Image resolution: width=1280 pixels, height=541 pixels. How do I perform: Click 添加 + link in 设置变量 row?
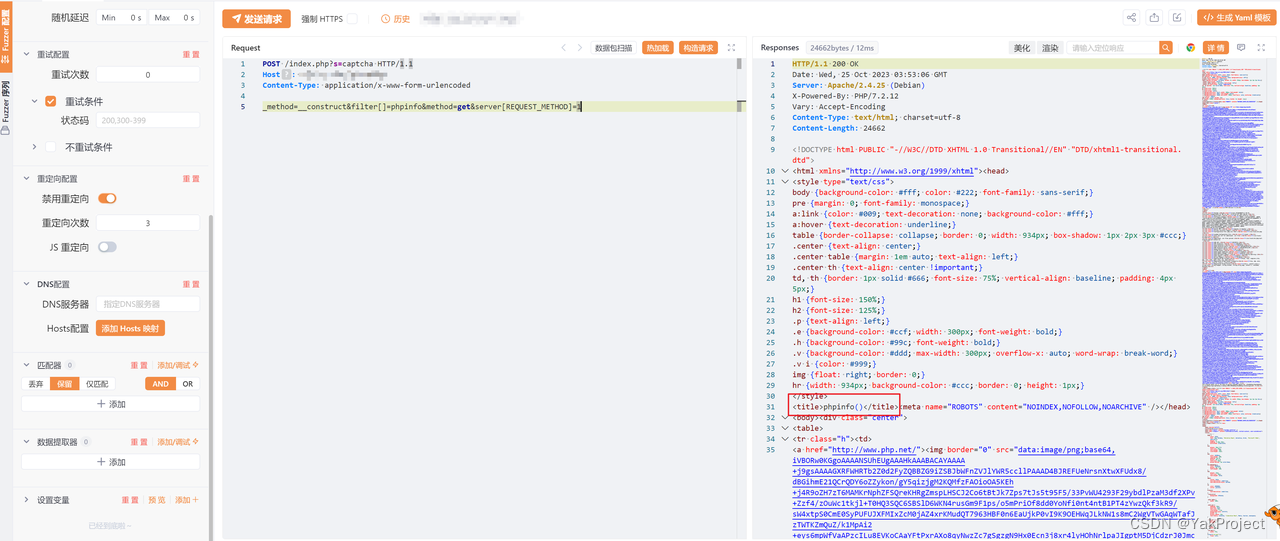pyautogui.click(x=186, y=500)
